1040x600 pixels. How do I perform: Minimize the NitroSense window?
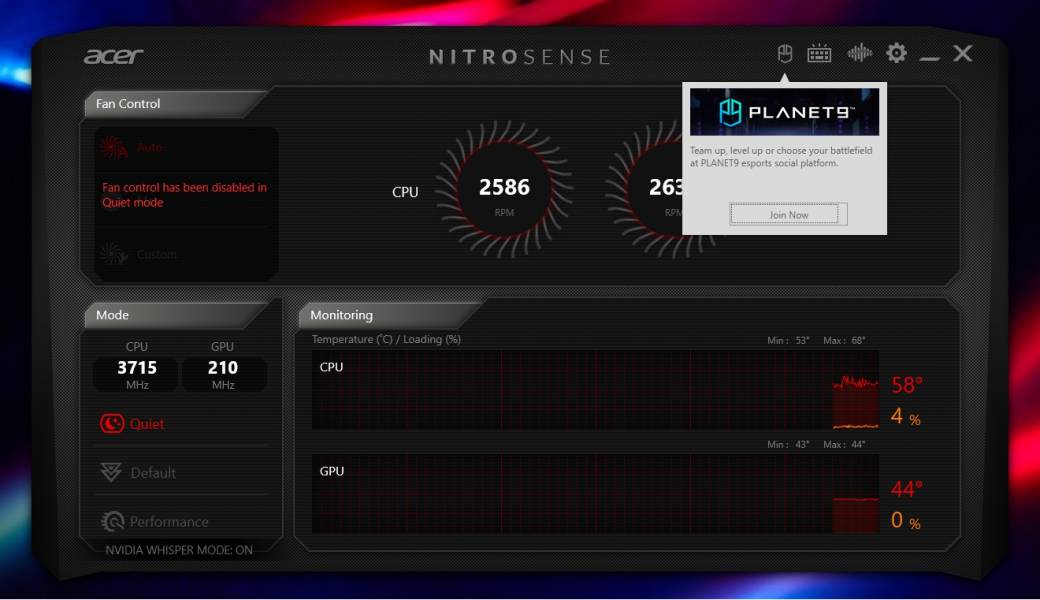click(x=929, y=58)
